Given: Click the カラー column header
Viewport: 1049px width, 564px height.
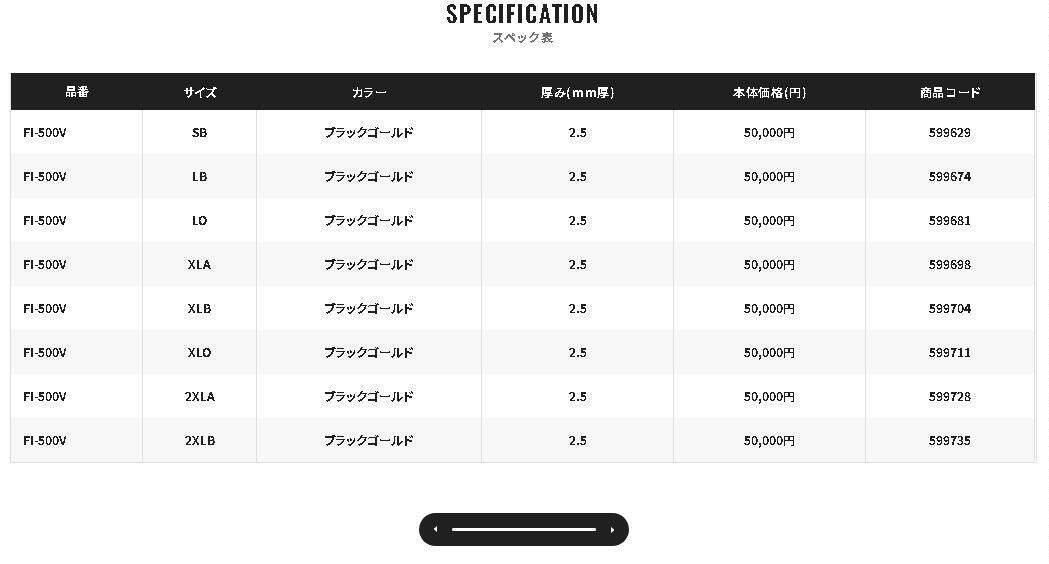Looking at the screenshot, I should [369, 92].
